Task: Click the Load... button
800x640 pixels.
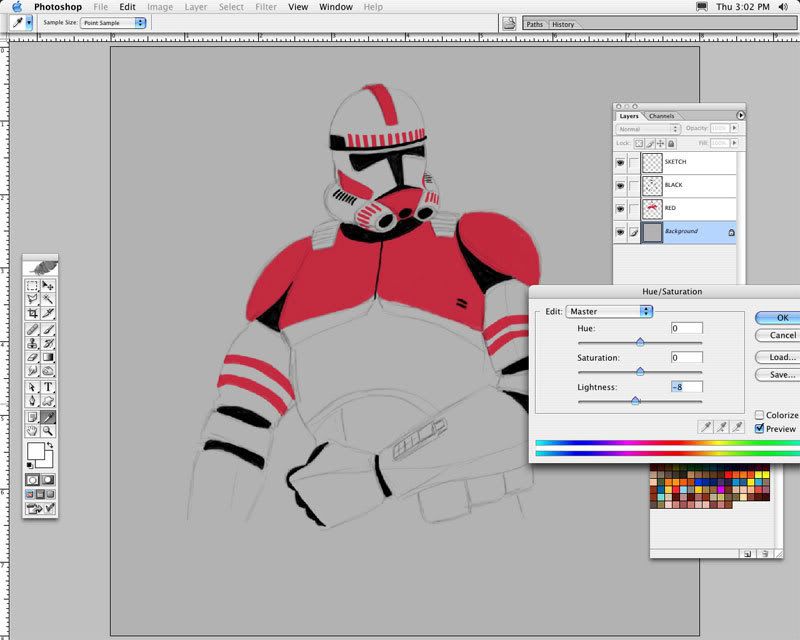Action: tap(778, 357)
